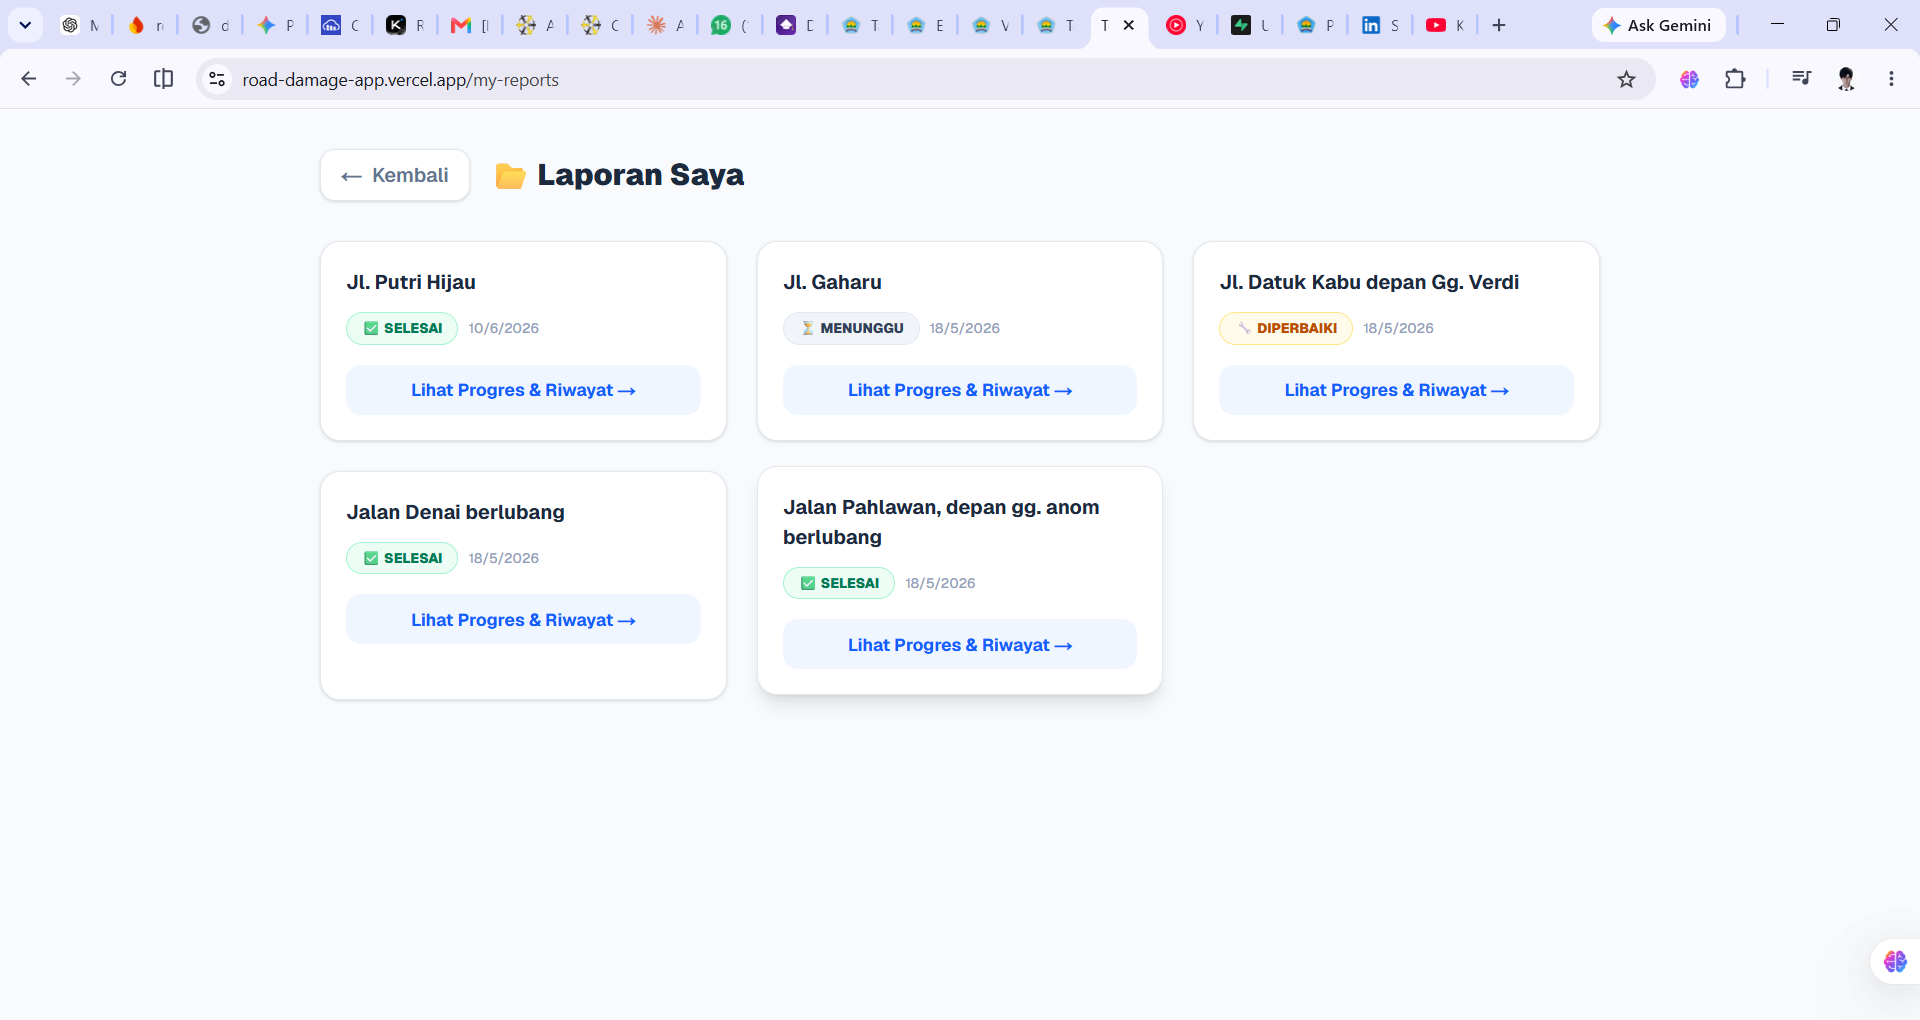Click SELESAI badge on Jalan Denai card
Image resolution: width=1920 pixels, height=1020 pixels.
click(402, 558)
